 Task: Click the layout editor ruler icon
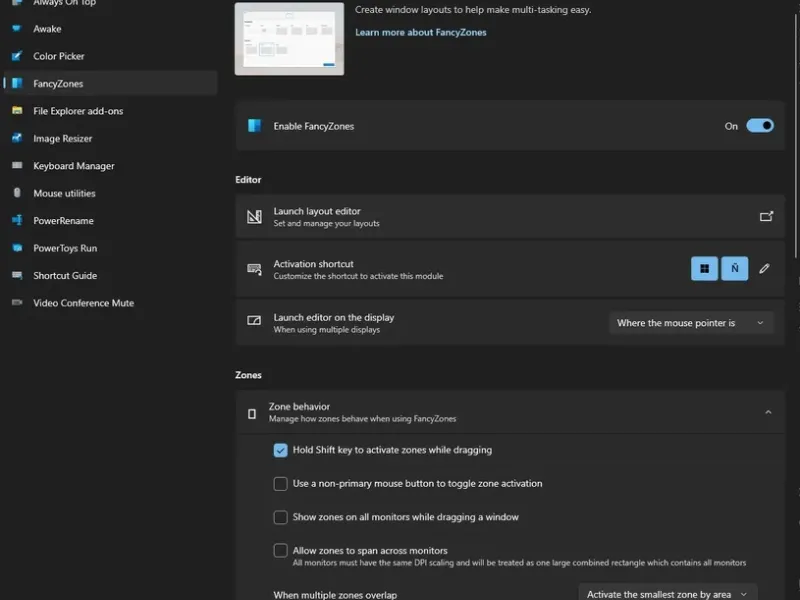point(254,217)
